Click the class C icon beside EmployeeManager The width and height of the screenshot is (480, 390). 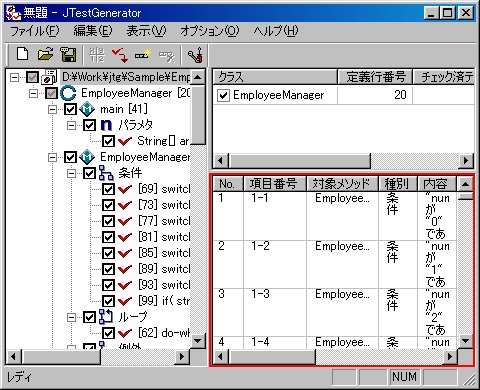(68, 93)
